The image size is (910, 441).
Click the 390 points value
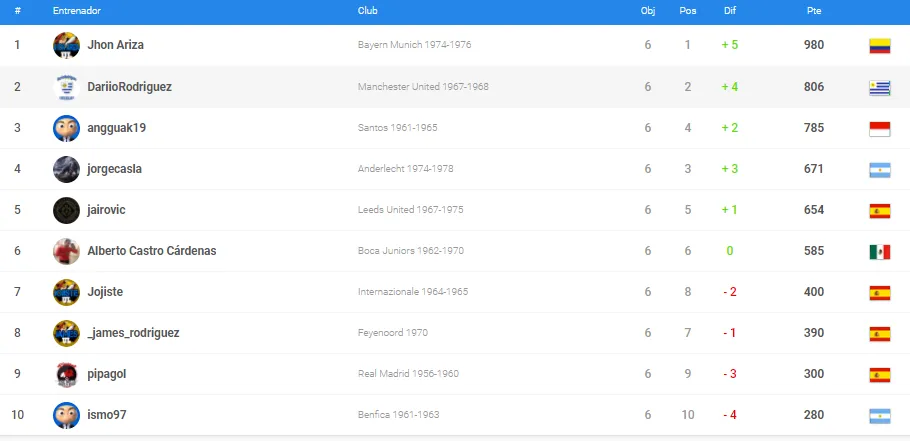pos(814,333)
